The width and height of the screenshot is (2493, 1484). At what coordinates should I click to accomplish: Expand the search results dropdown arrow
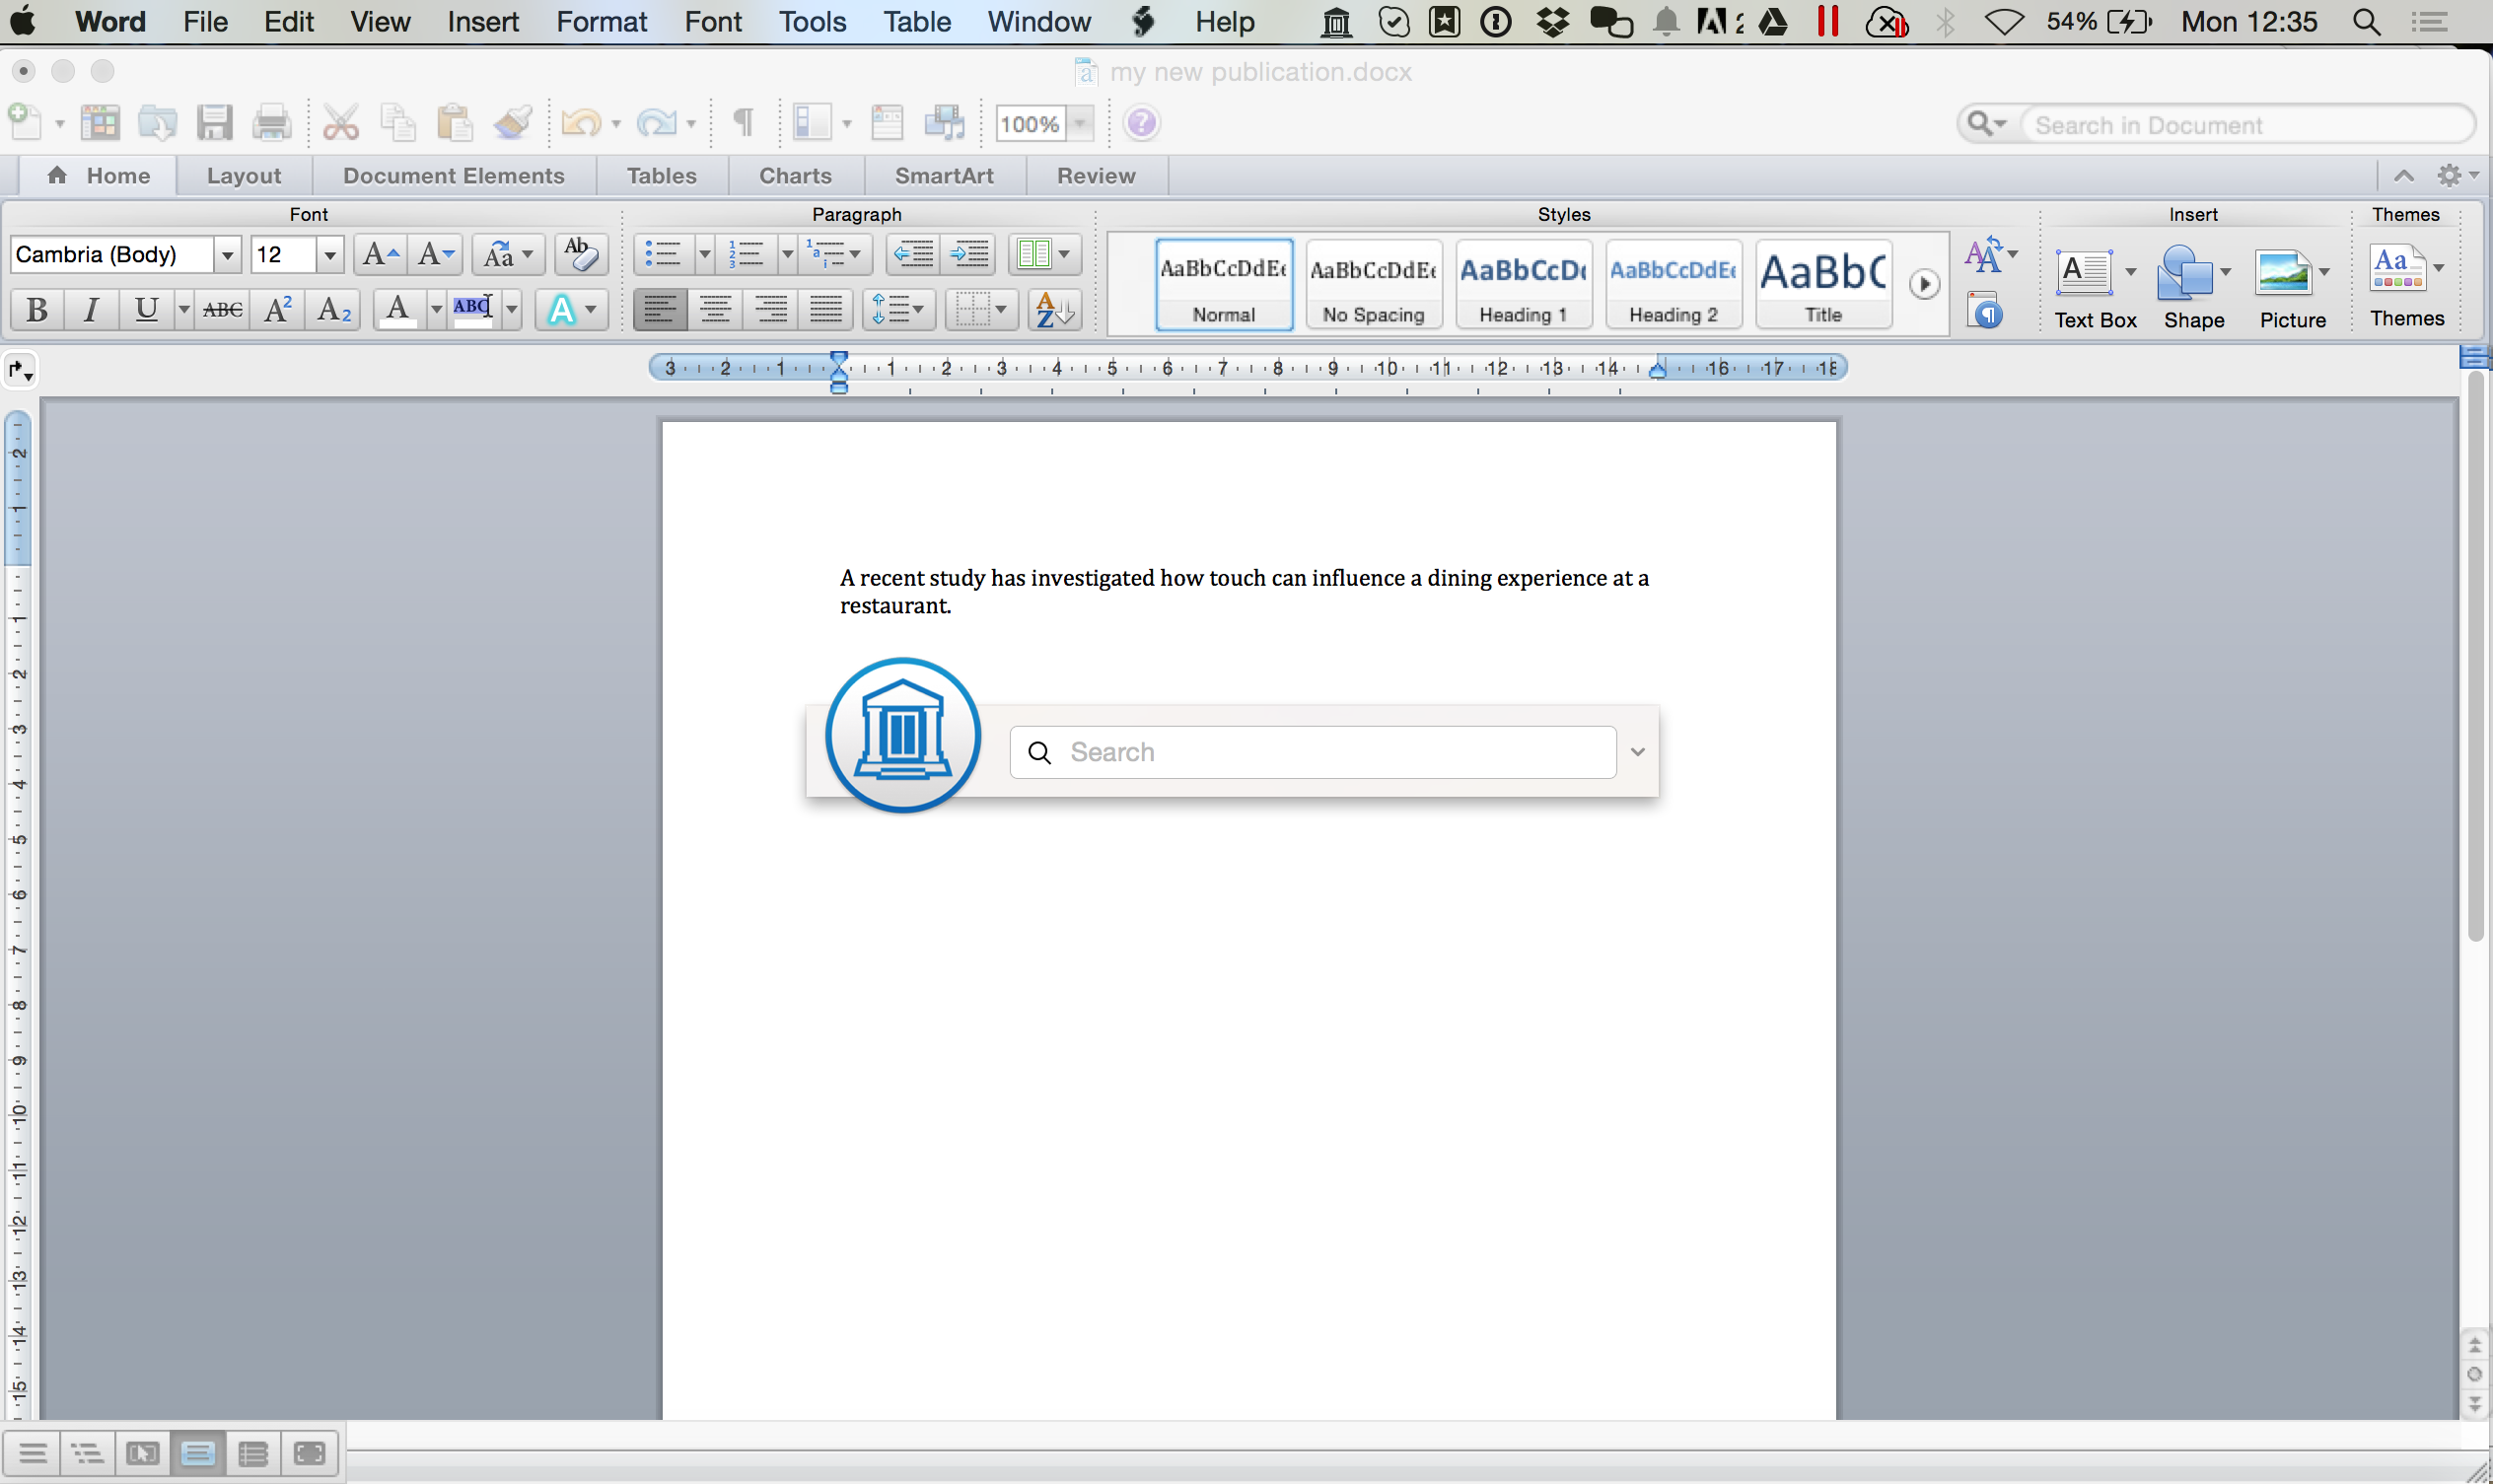[1634, 750]
